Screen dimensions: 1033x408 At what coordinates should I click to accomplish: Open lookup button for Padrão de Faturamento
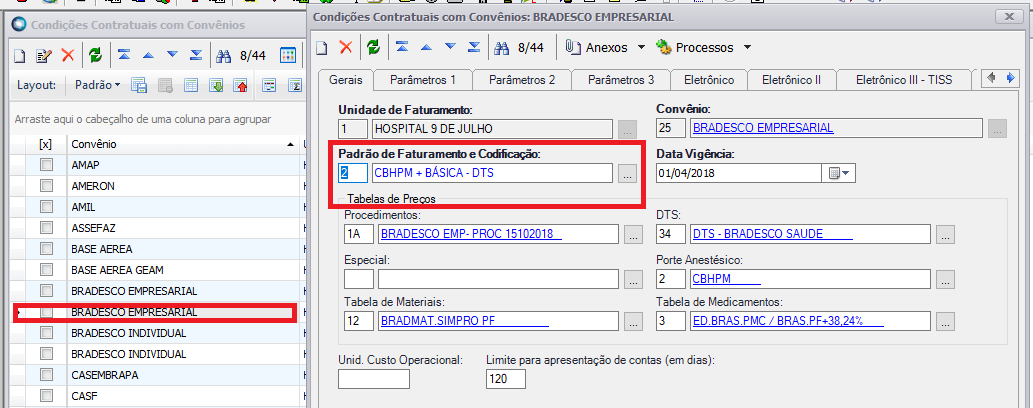click(x=627, y=173)
